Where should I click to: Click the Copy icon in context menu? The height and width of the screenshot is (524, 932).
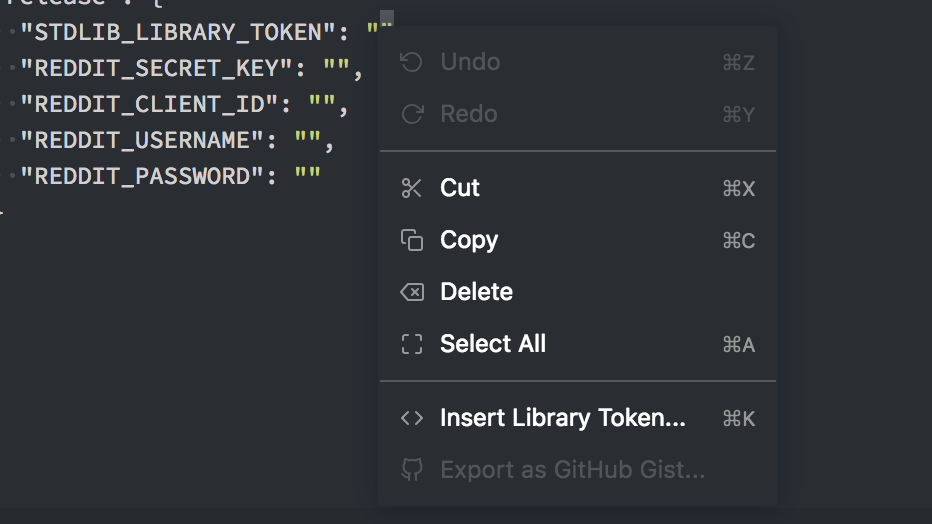coord(411,240)
